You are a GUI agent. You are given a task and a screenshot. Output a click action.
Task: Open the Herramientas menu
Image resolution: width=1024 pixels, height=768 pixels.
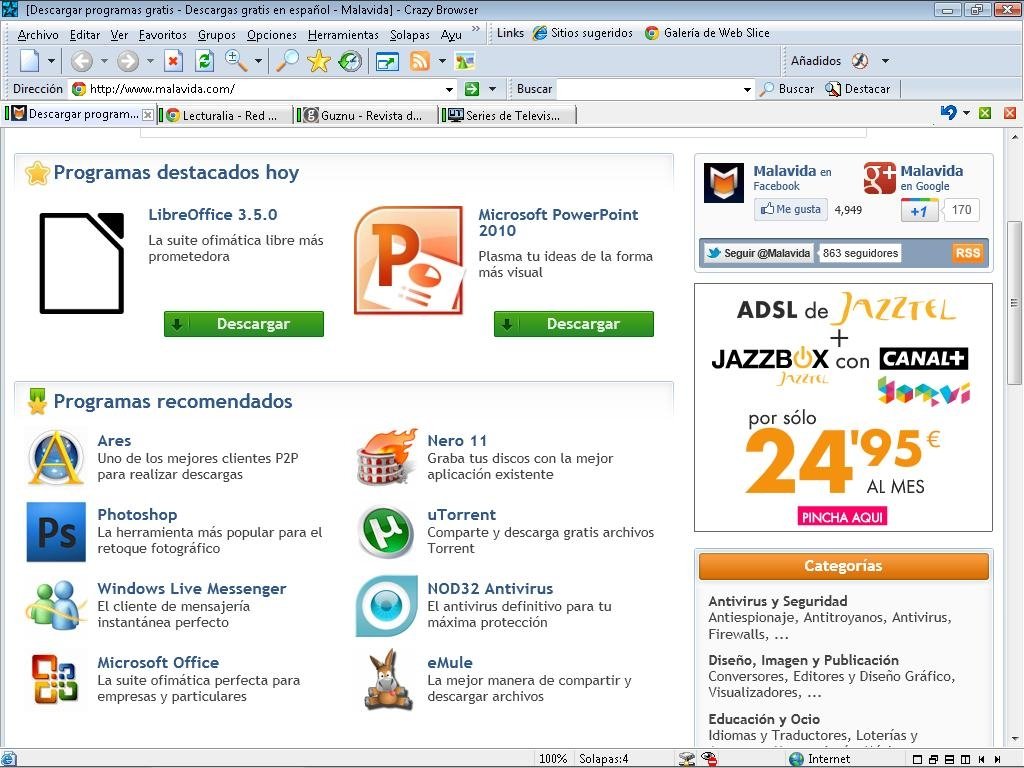[343, 35]
